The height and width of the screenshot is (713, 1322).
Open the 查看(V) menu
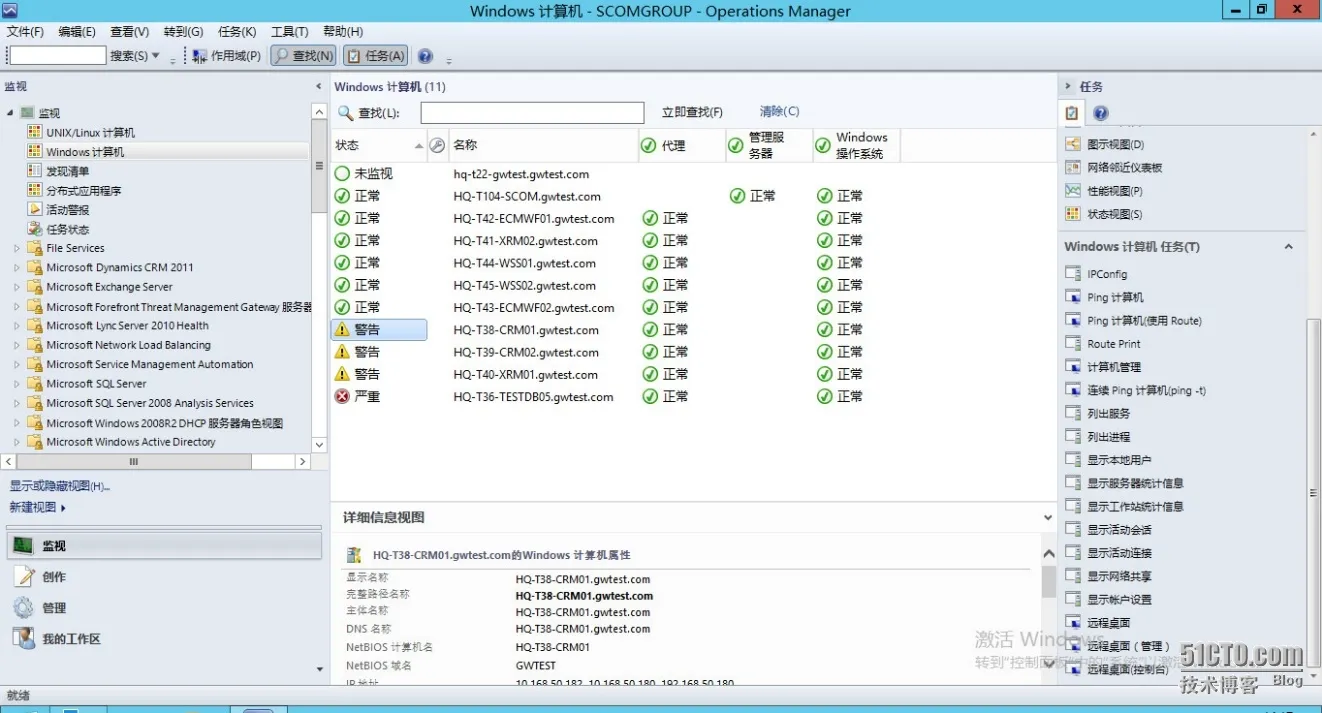129,31
